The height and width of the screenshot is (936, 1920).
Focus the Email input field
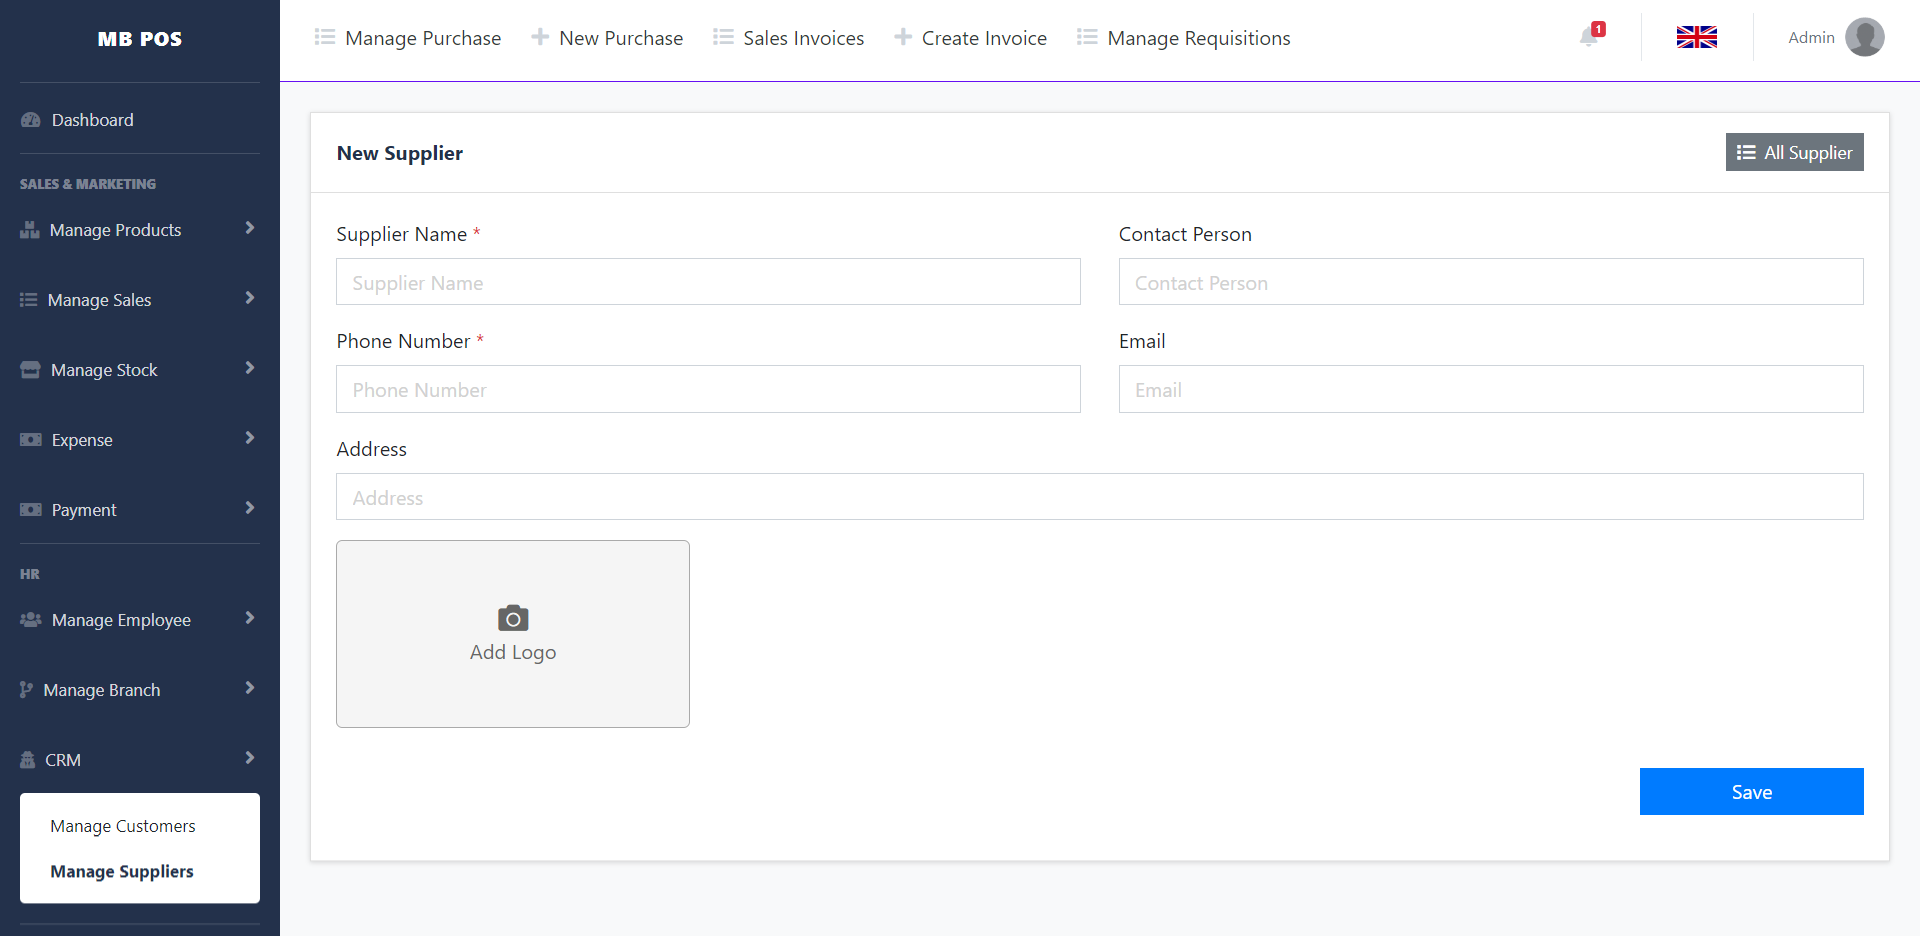(x=1490, y=389)
